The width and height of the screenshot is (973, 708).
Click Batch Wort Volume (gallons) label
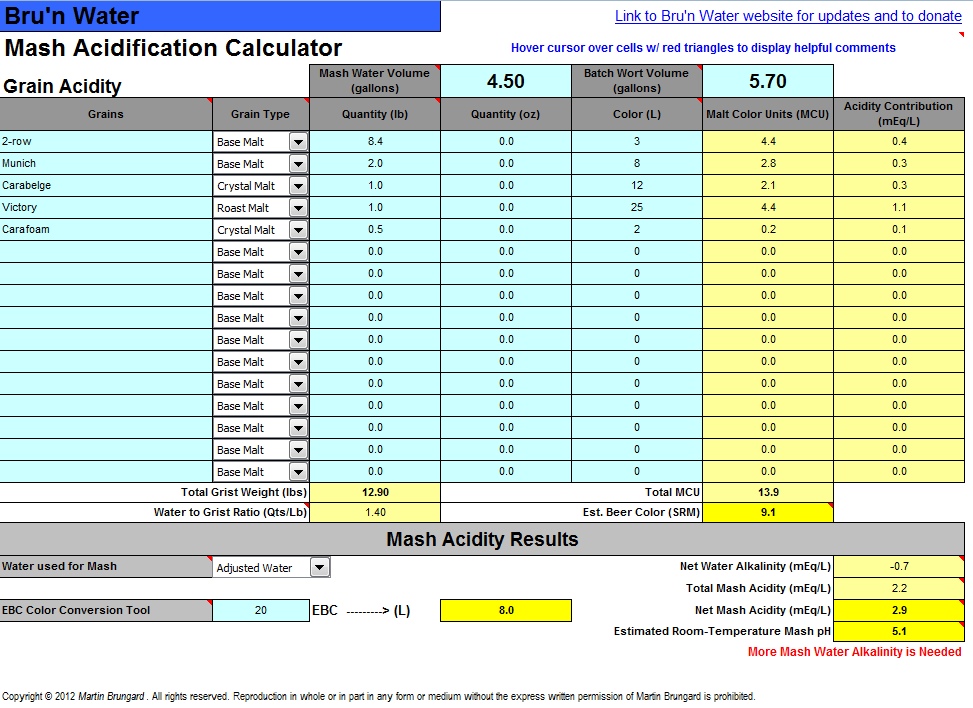coord(637,81)
